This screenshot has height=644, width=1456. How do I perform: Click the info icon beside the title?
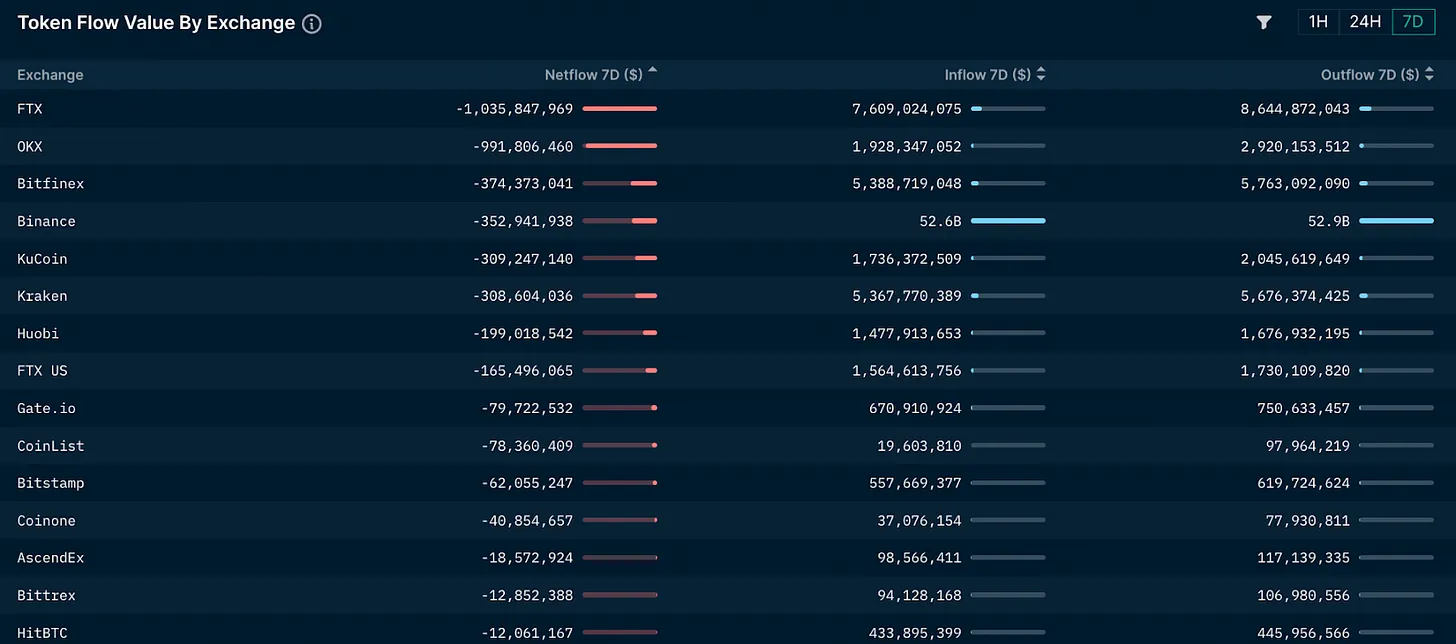312,23
